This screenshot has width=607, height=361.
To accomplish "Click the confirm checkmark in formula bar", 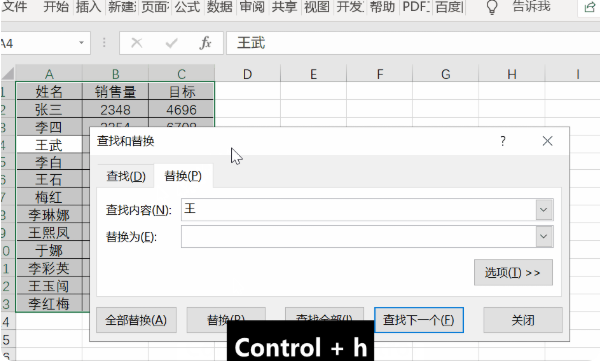I will (x=171, y=43).
